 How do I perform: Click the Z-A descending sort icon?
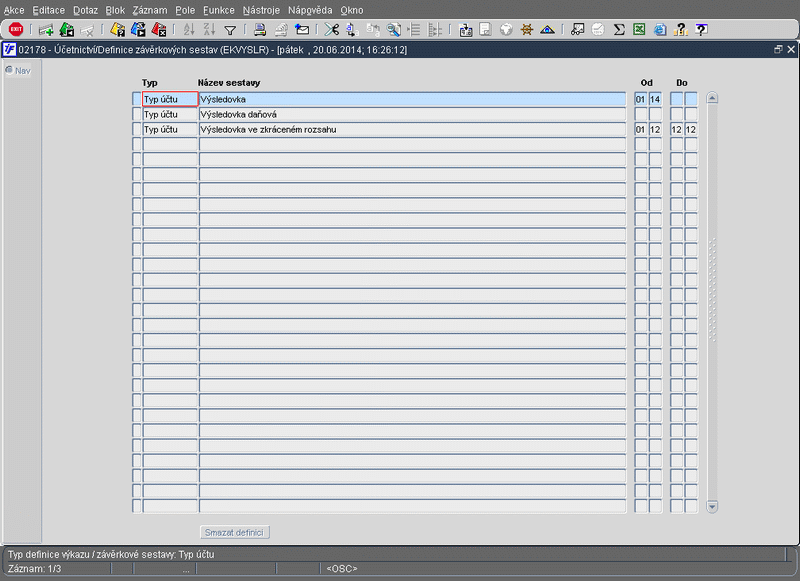(x=209, y=30)
